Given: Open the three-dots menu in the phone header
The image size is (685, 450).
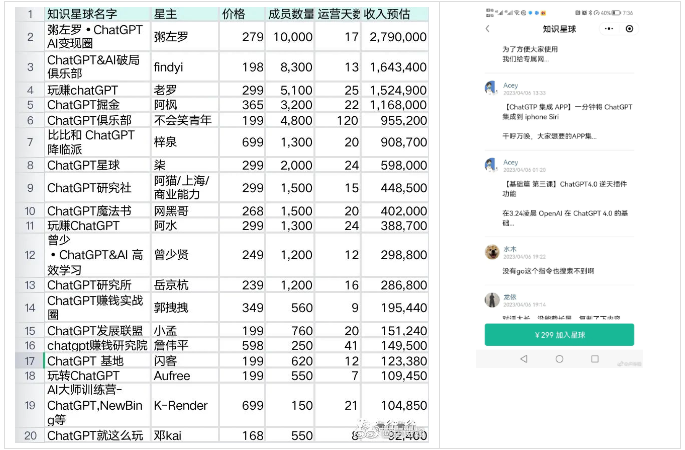Looking at the screenshot, I should 609,29.
